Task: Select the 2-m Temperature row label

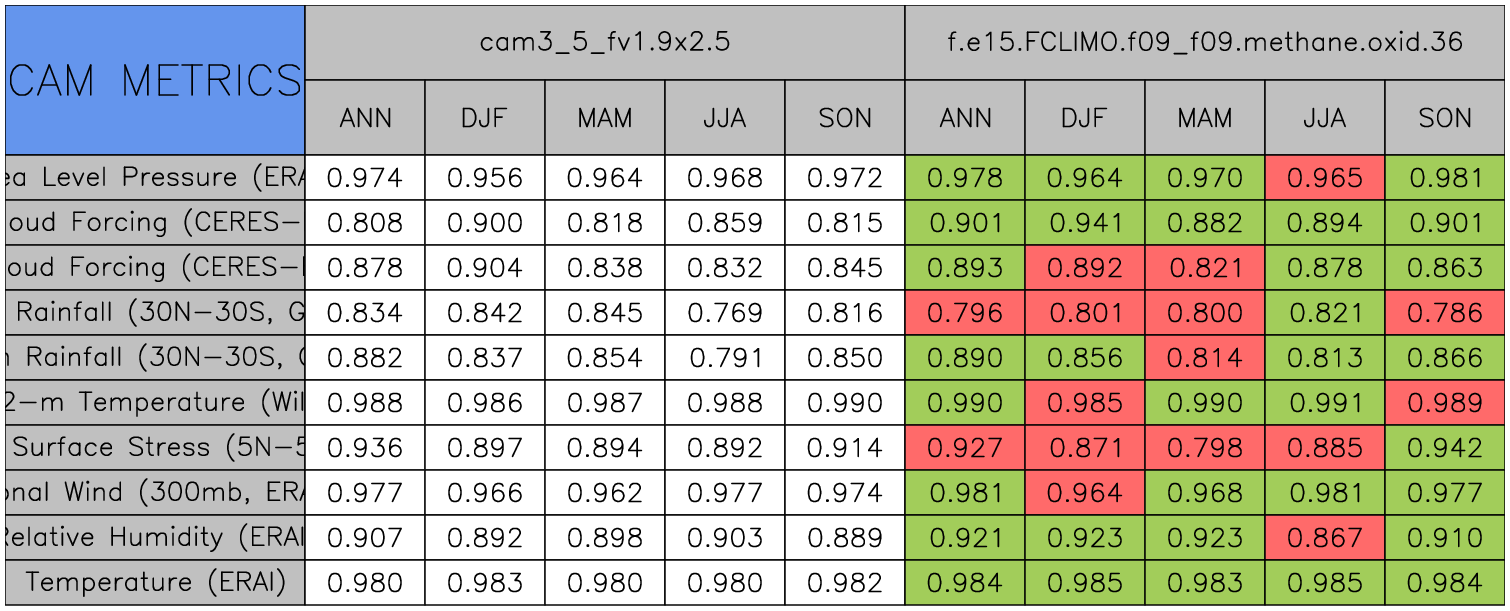Action: (x=155, y=402)
